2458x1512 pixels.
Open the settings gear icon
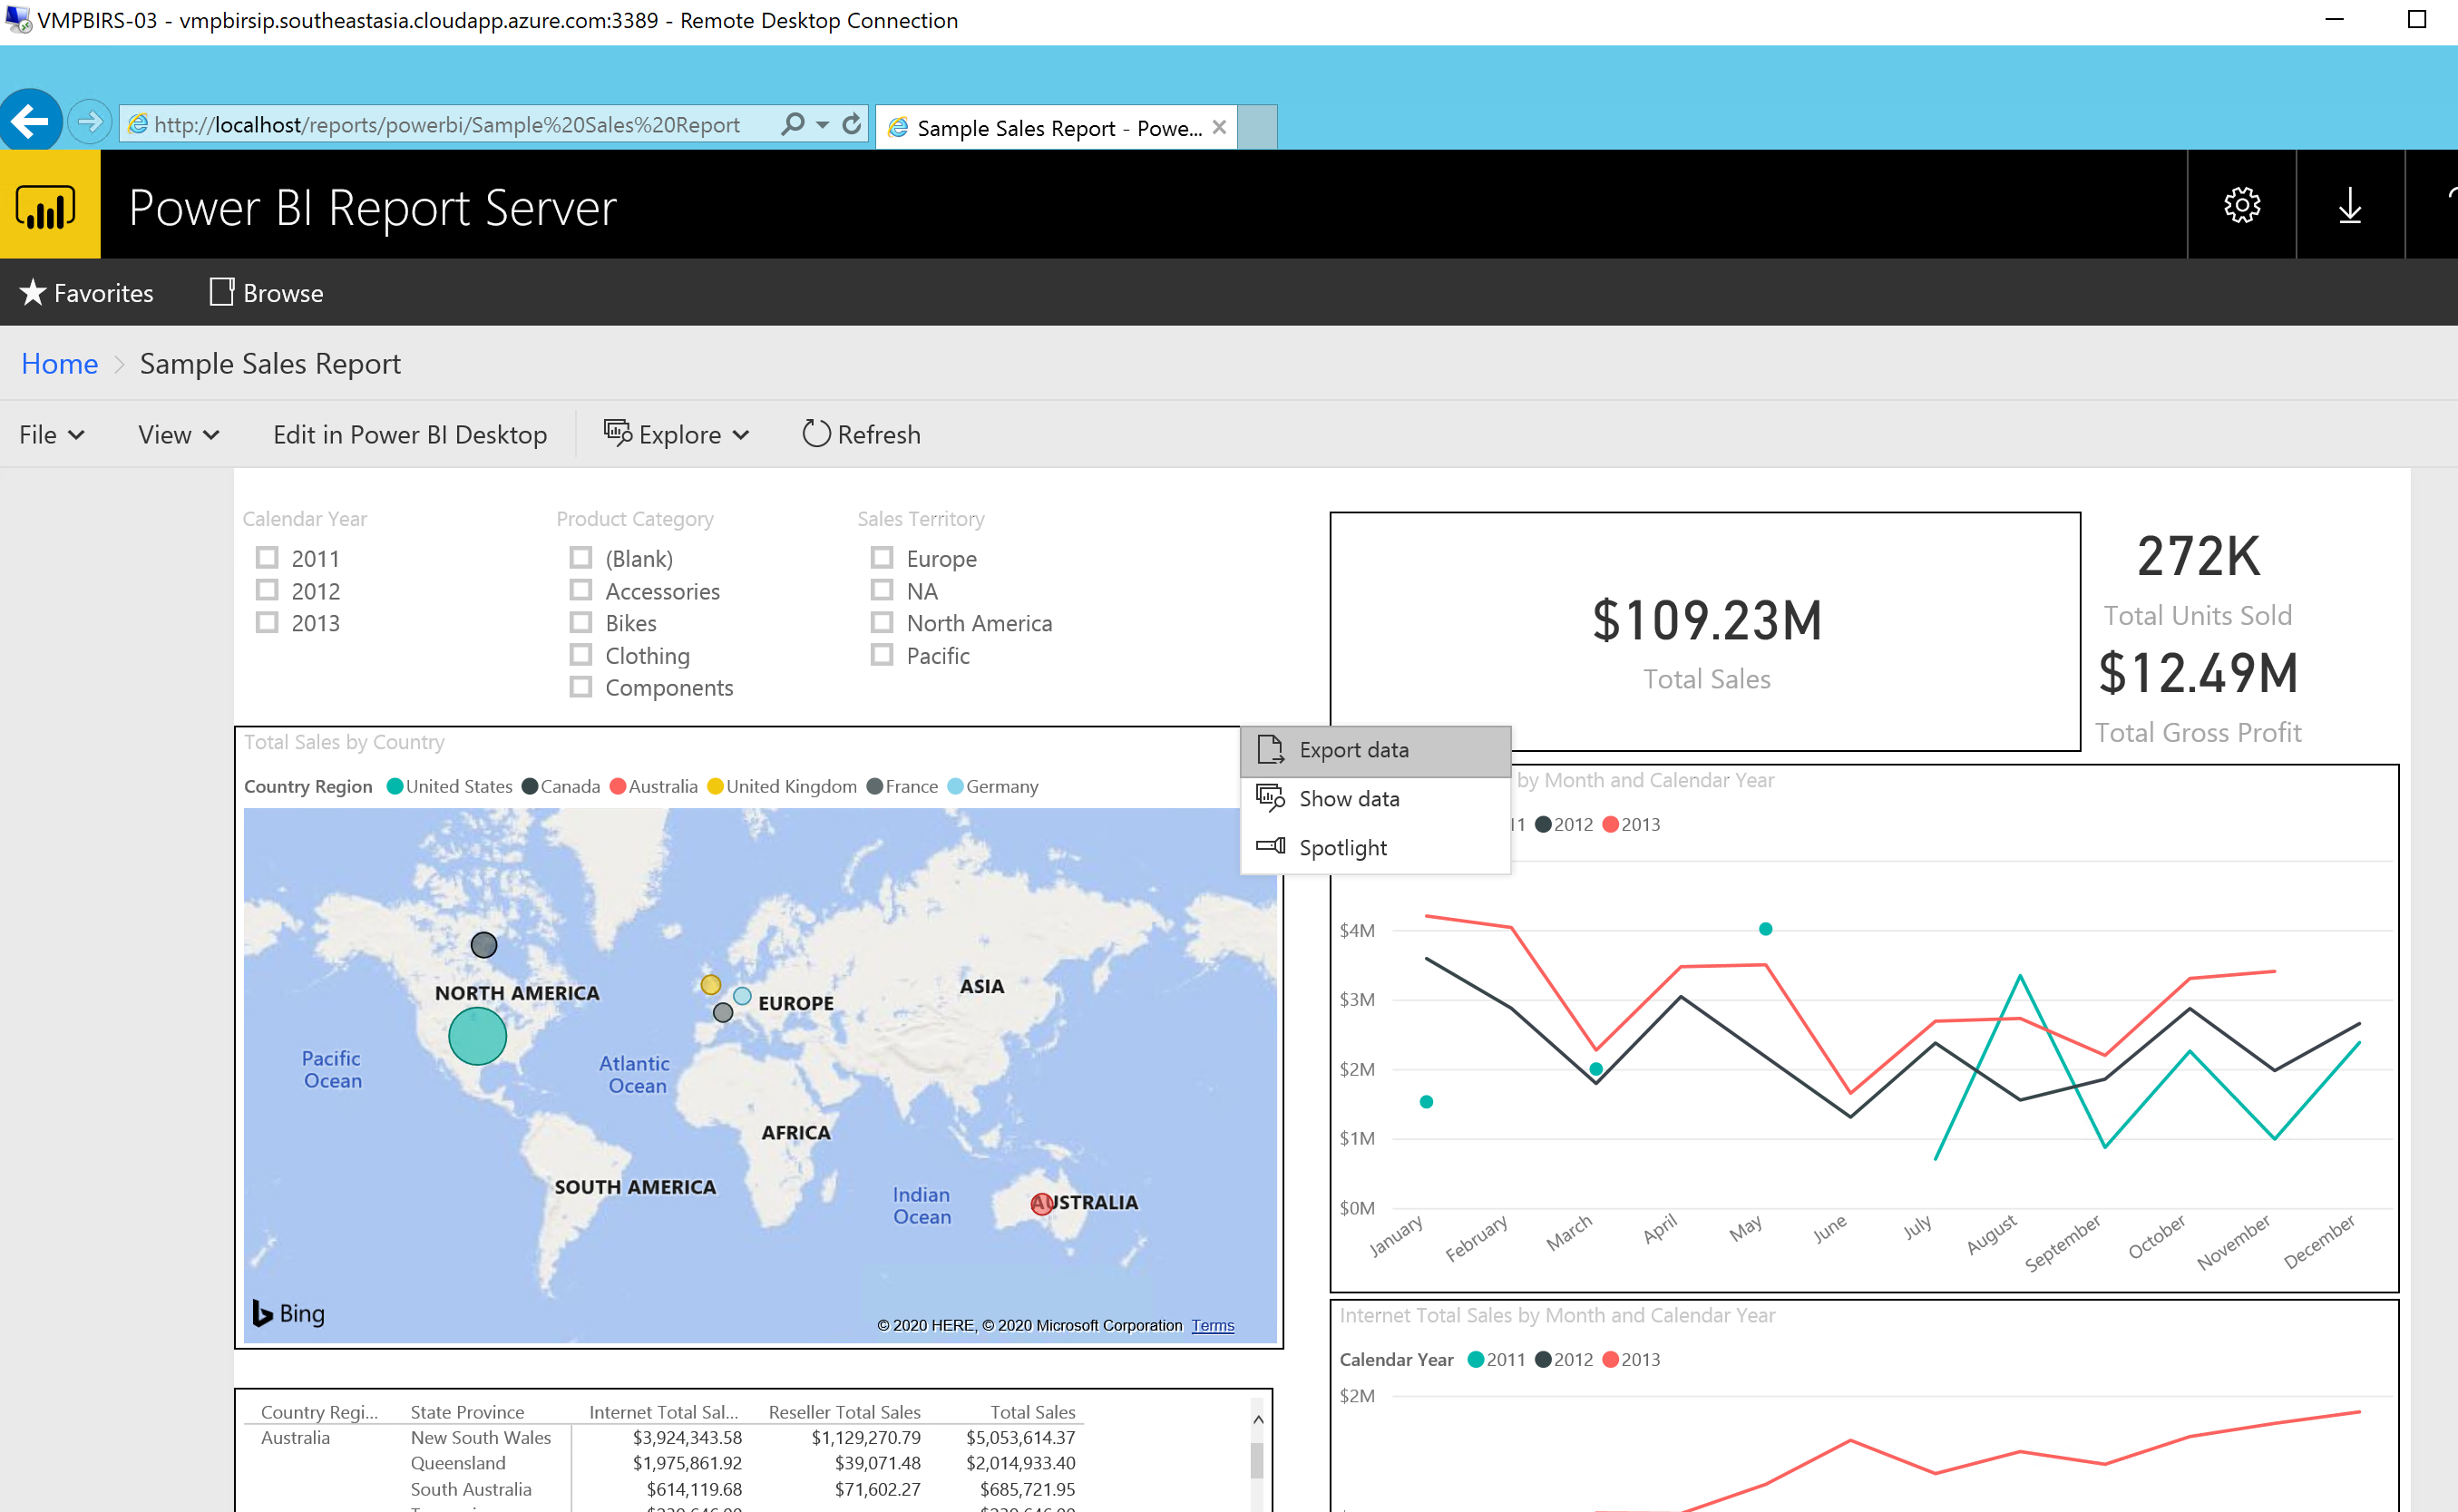[x=2241, y=205]
